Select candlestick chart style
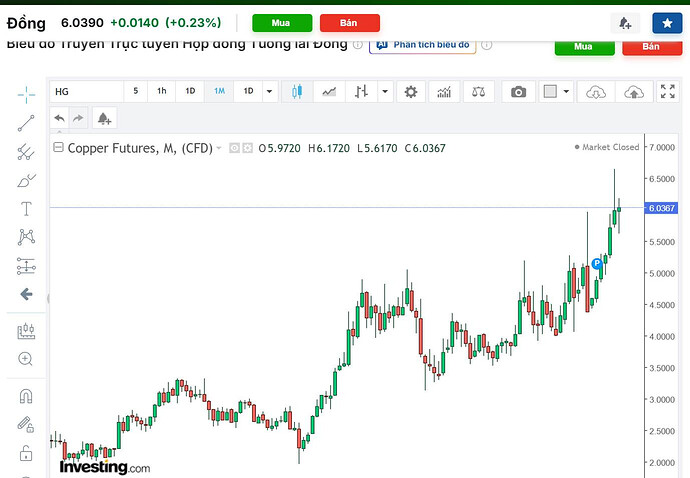 (x=297, y=92)
